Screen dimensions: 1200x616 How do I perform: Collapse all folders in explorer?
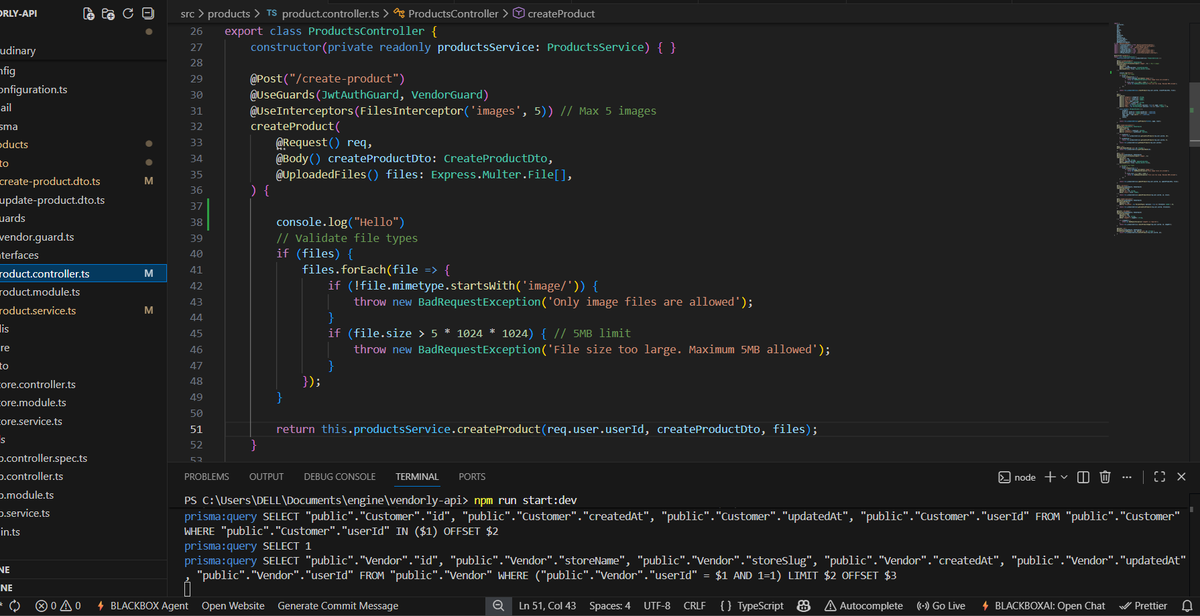pyautogui.click(x=148, y=13)
